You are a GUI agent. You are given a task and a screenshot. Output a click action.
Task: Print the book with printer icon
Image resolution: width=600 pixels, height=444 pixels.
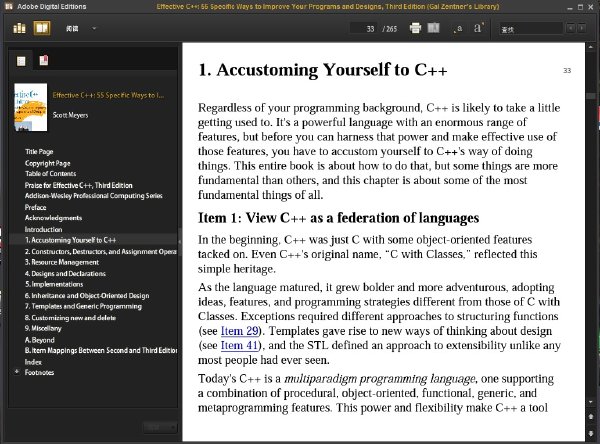click(415, 28)
